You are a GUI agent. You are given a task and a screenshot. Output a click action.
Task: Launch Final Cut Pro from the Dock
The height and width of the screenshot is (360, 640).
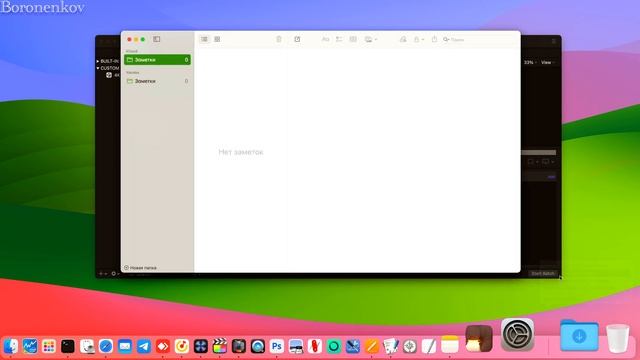(x=220, y=346)
